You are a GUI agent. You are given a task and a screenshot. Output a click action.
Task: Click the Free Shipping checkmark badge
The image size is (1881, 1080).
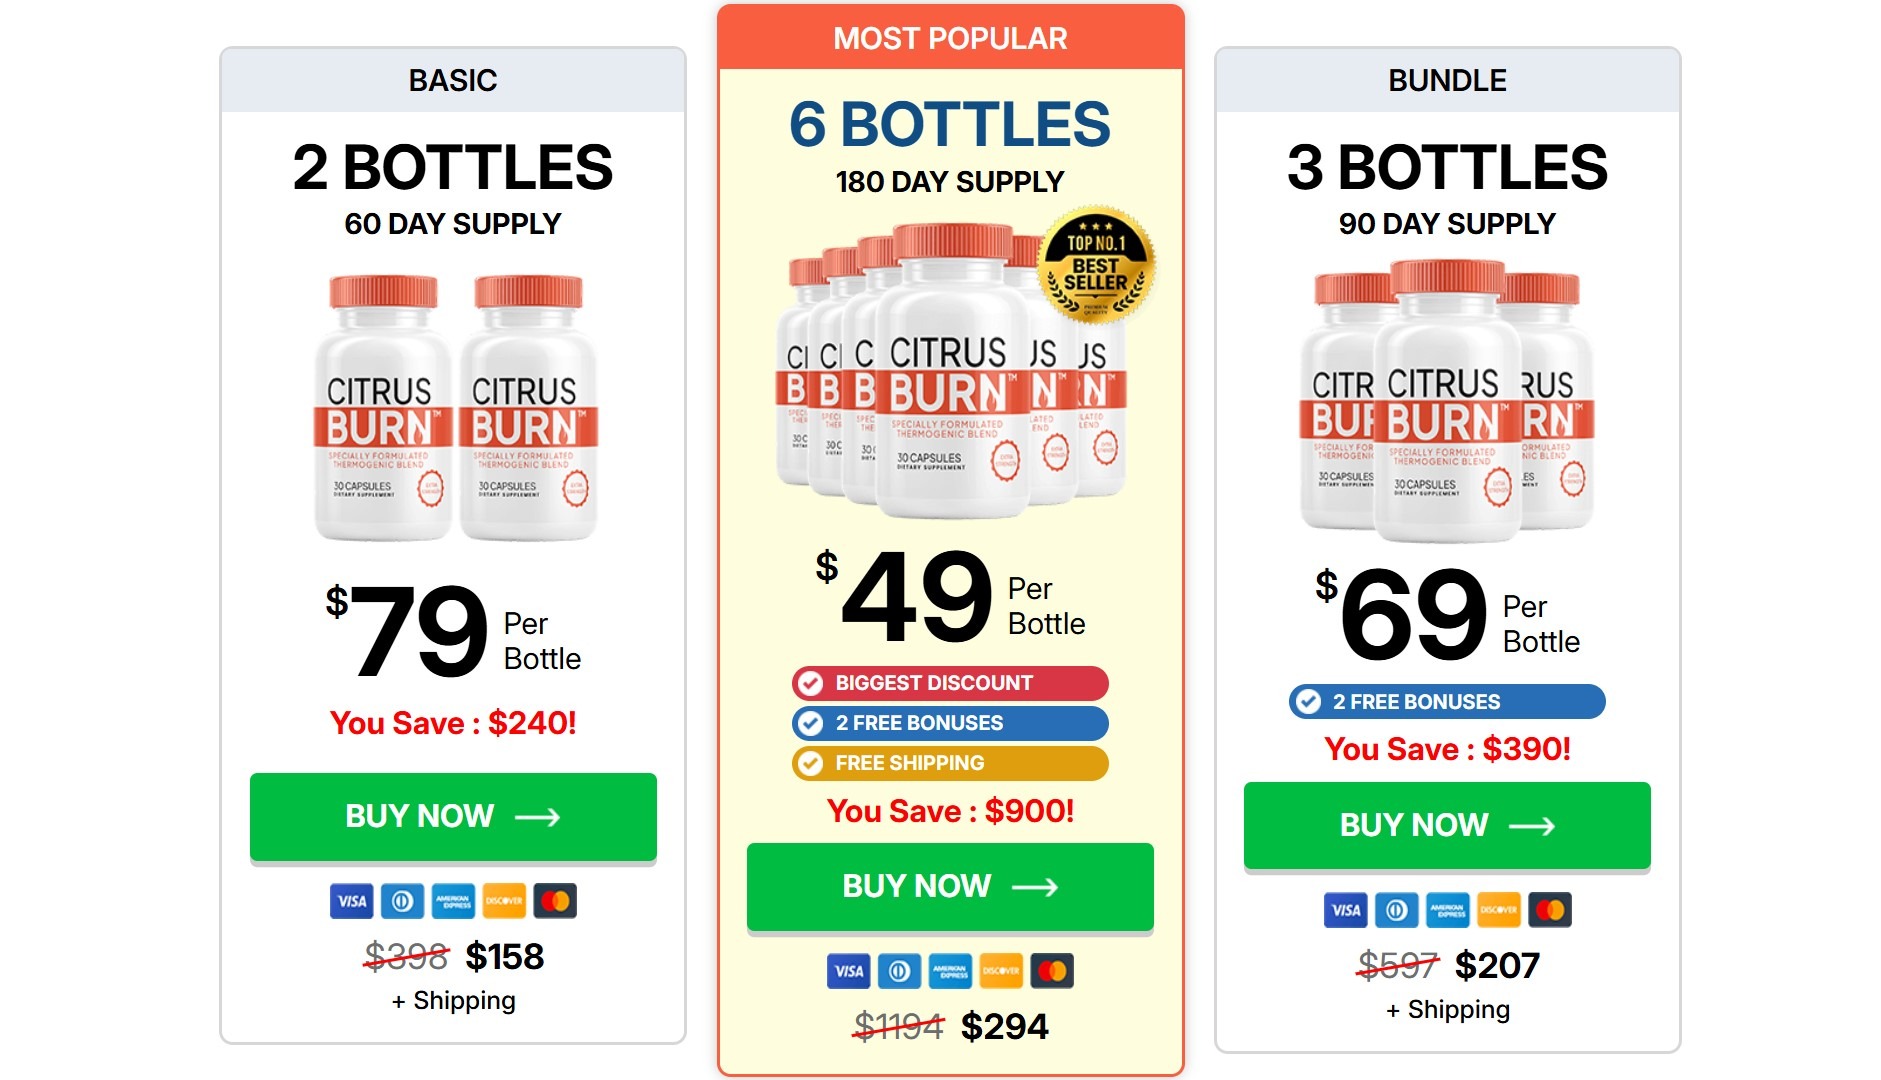811,764
